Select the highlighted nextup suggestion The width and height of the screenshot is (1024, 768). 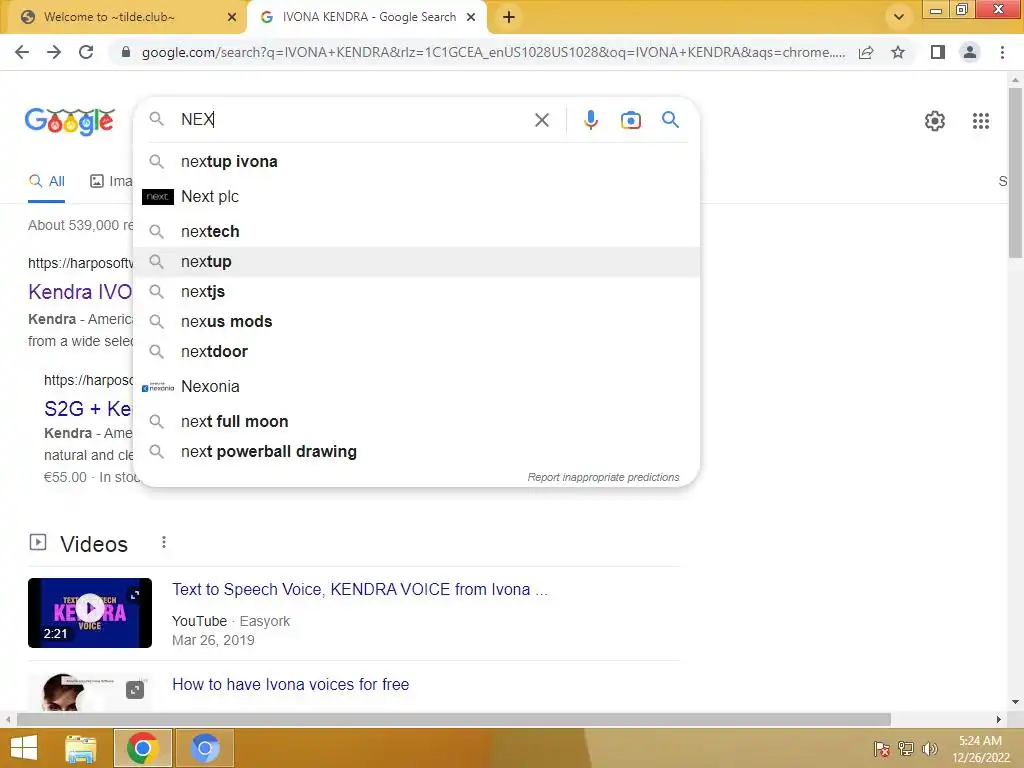point(416,262)
